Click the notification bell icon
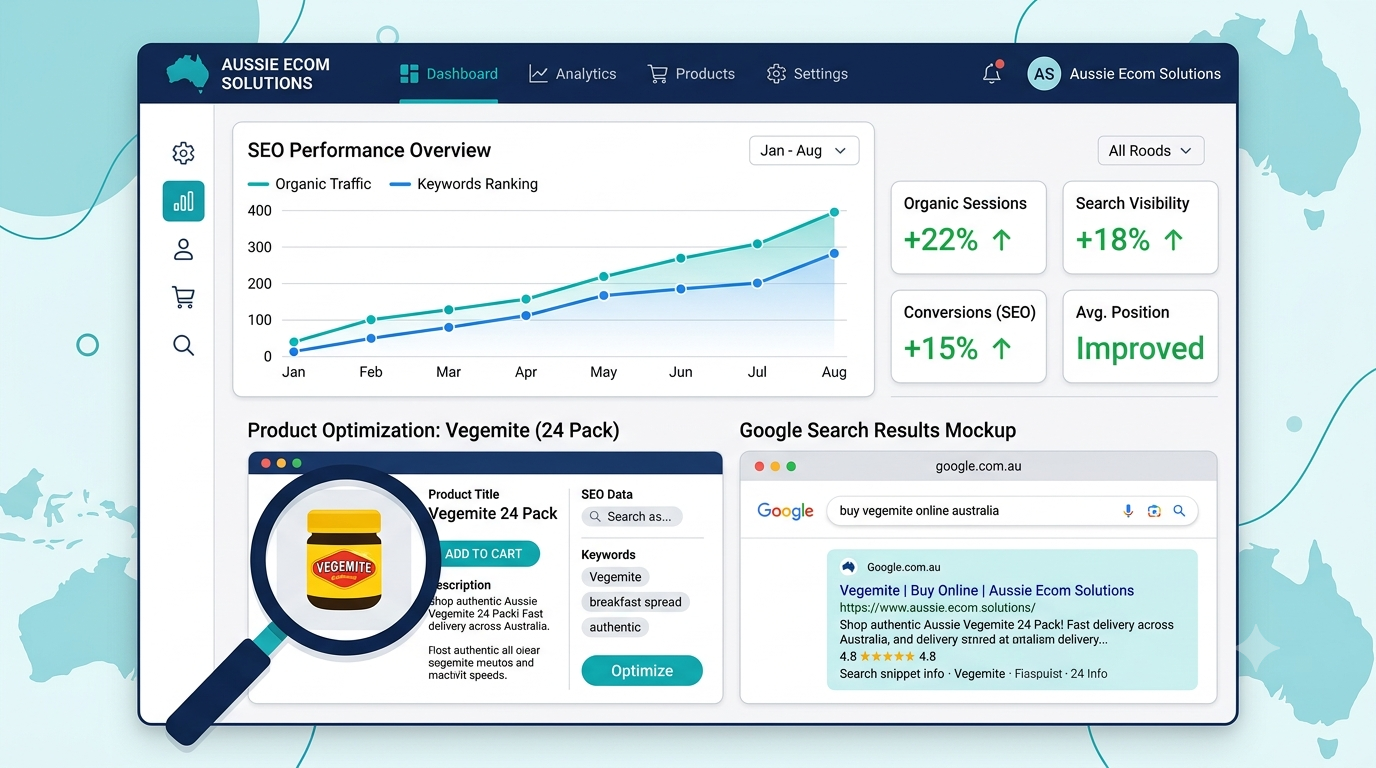 992,73
